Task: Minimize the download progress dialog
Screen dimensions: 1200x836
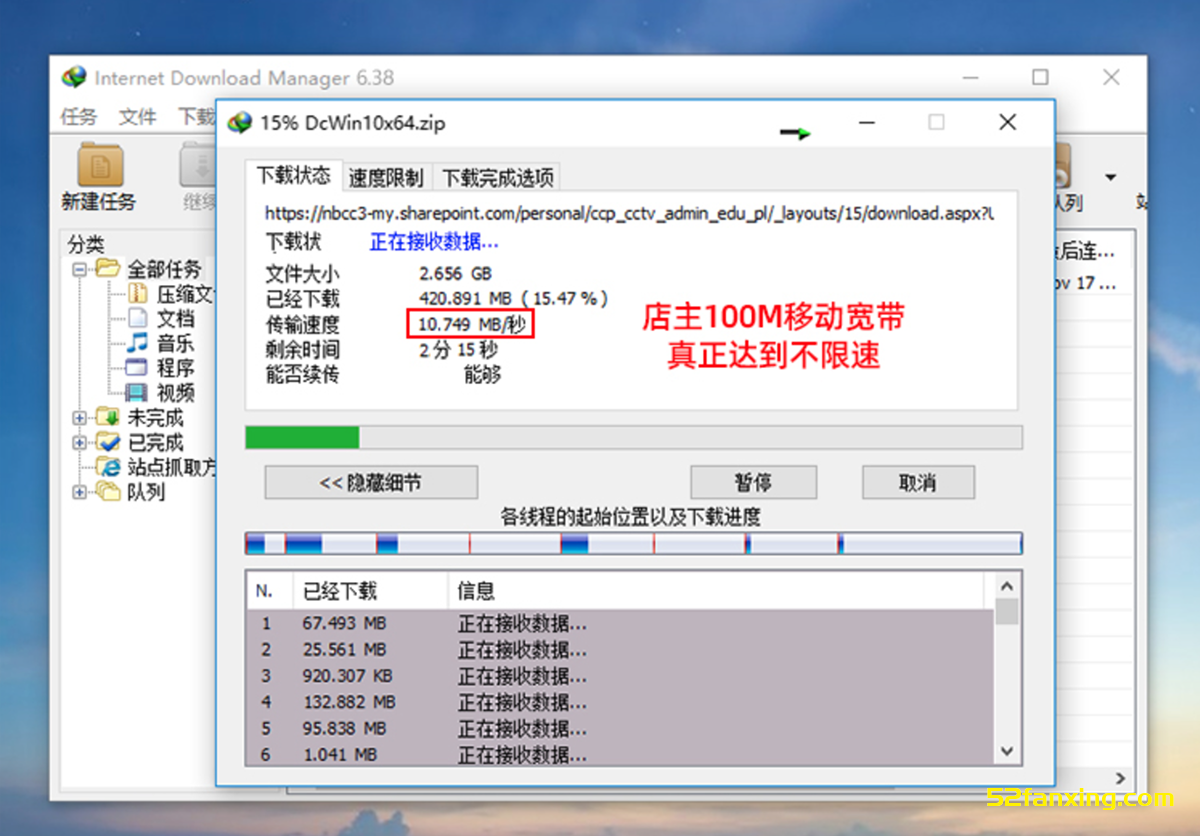Action: 866,123
